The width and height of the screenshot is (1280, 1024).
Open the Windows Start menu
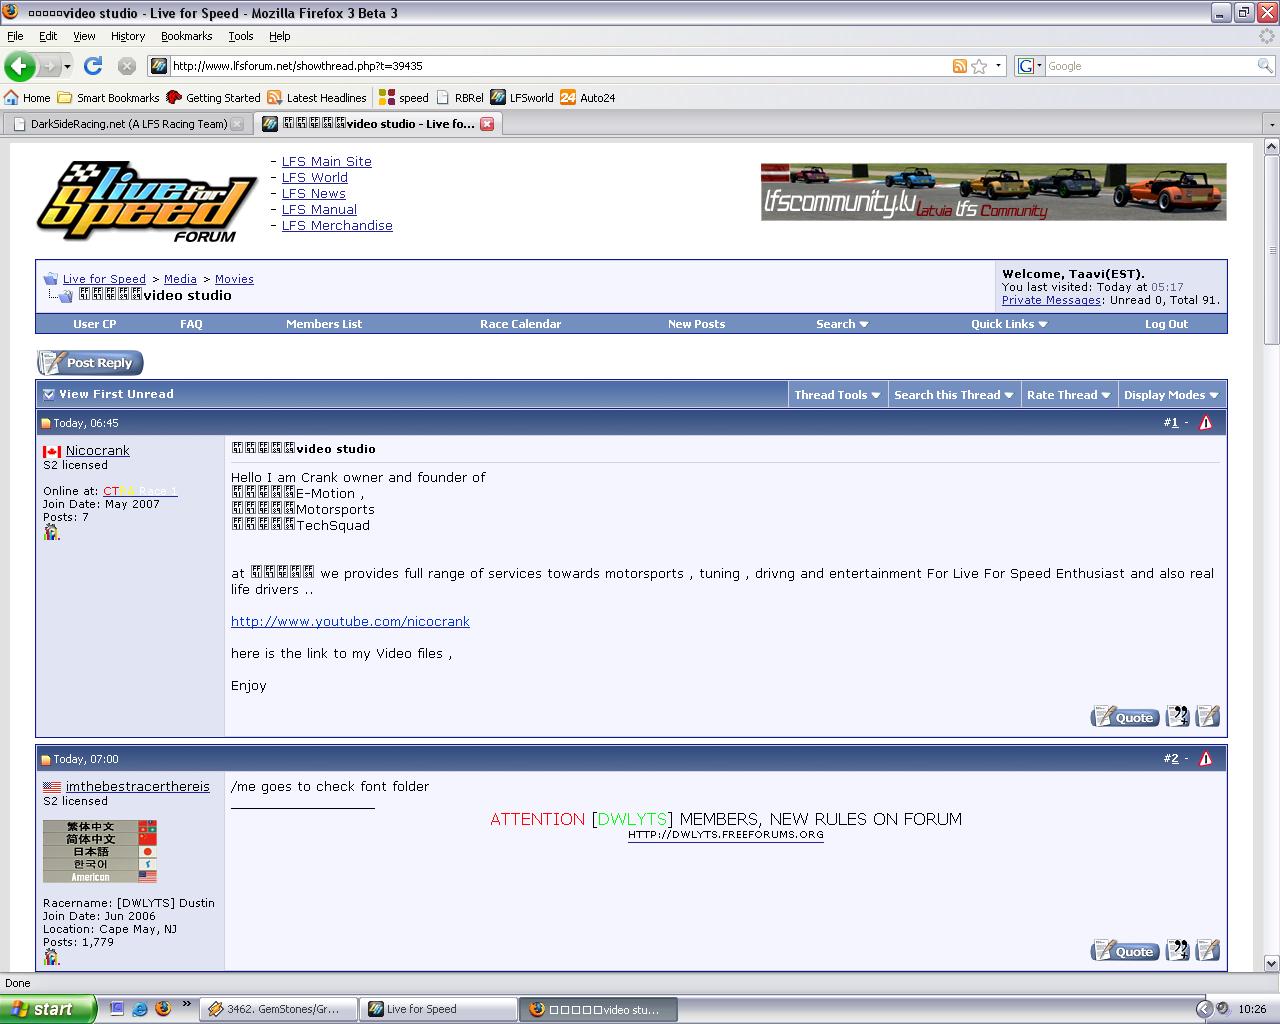(48, 1009)
